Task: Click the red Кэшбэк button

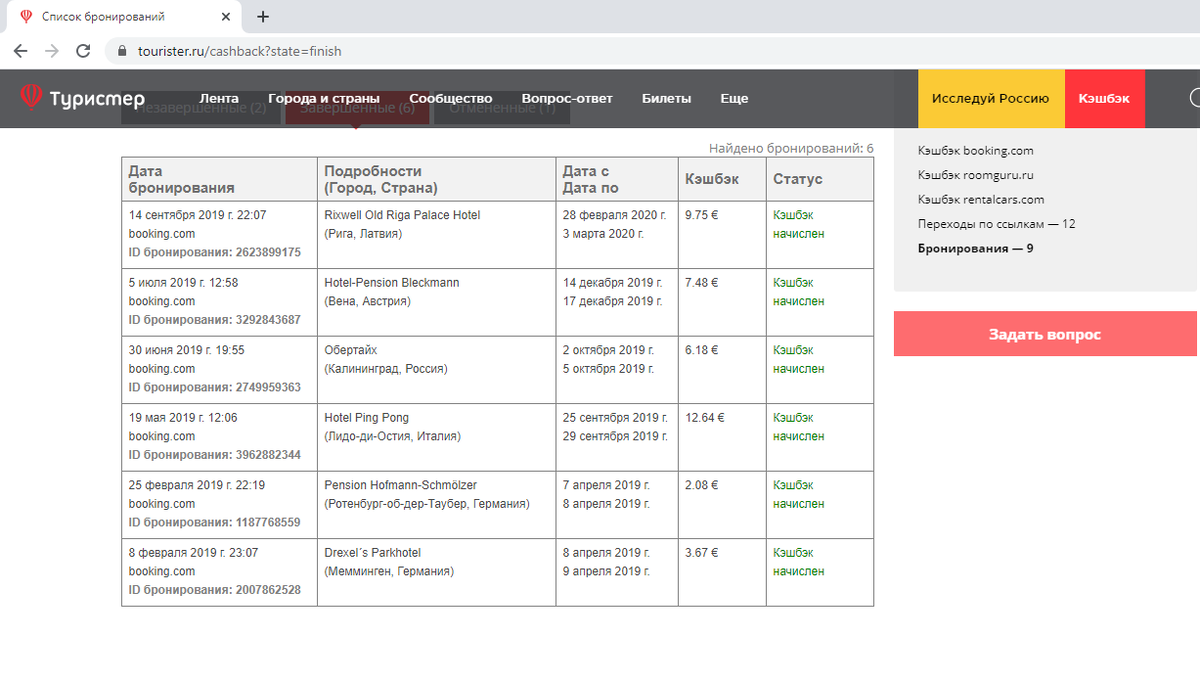Action: click(1105, 98)
